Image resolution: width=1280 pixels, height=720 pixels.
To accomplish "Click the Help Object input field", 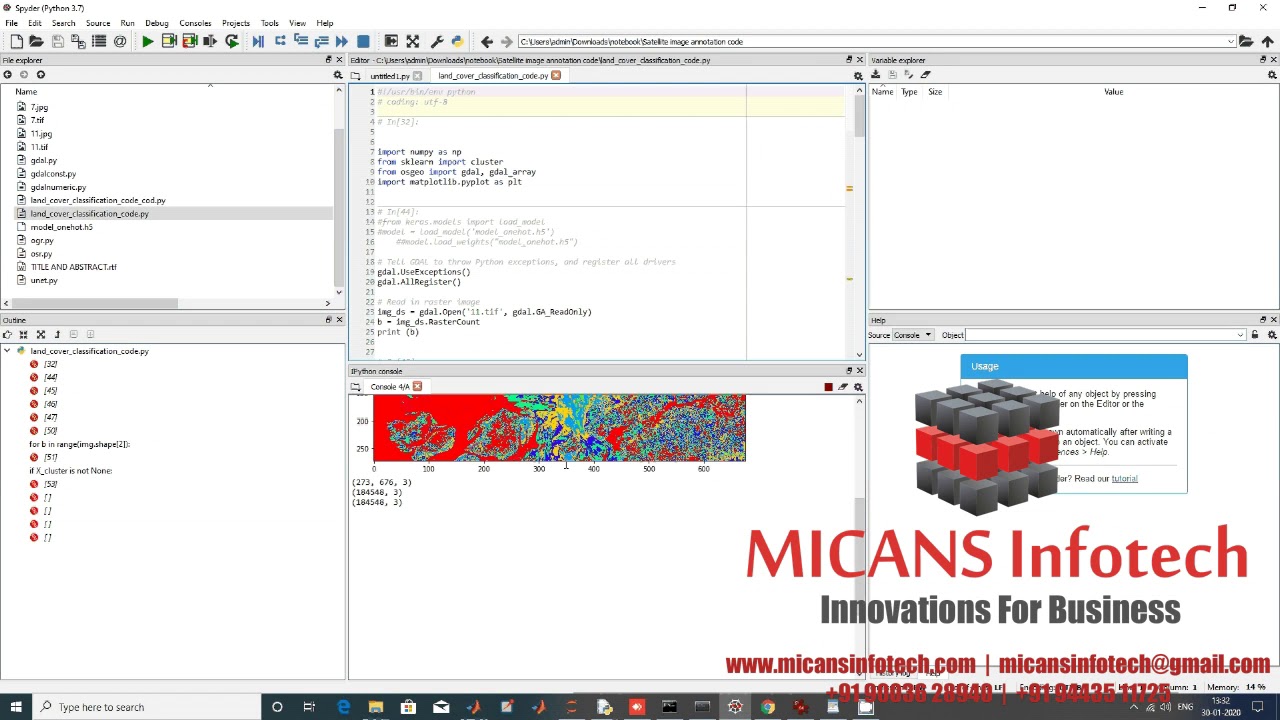I will click(1100, 335).
